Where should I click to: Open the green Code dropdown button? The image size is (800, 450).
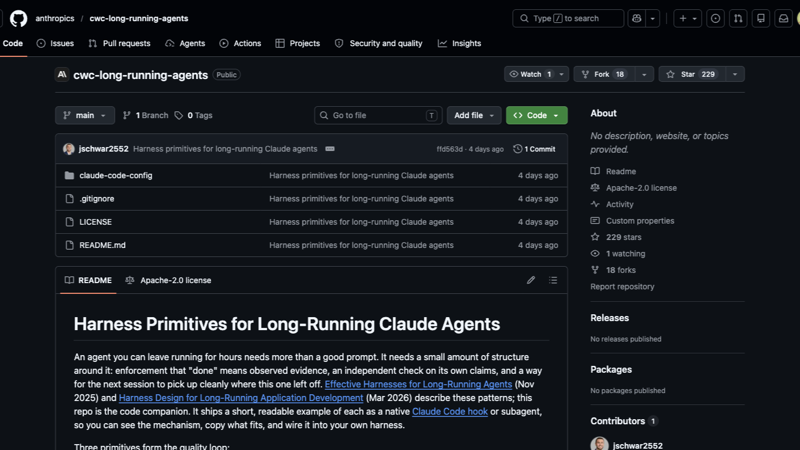(536, 115)
